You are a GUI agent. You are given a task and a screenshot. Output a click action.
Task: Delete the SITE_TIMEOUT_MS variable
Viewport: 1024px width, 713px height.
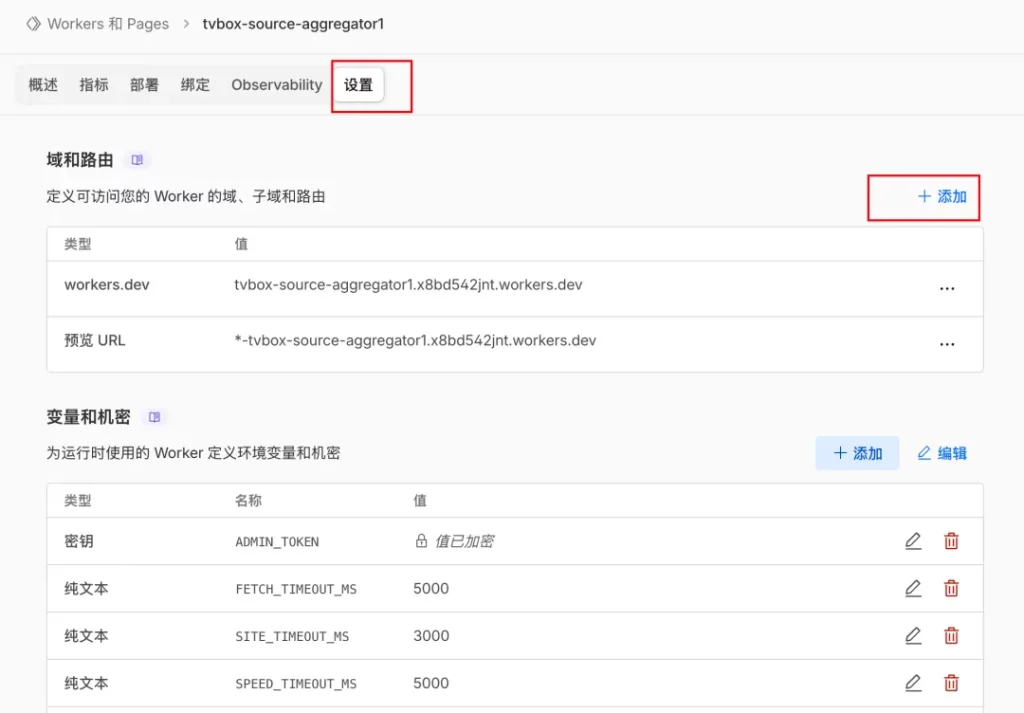(x=951, y=636)
